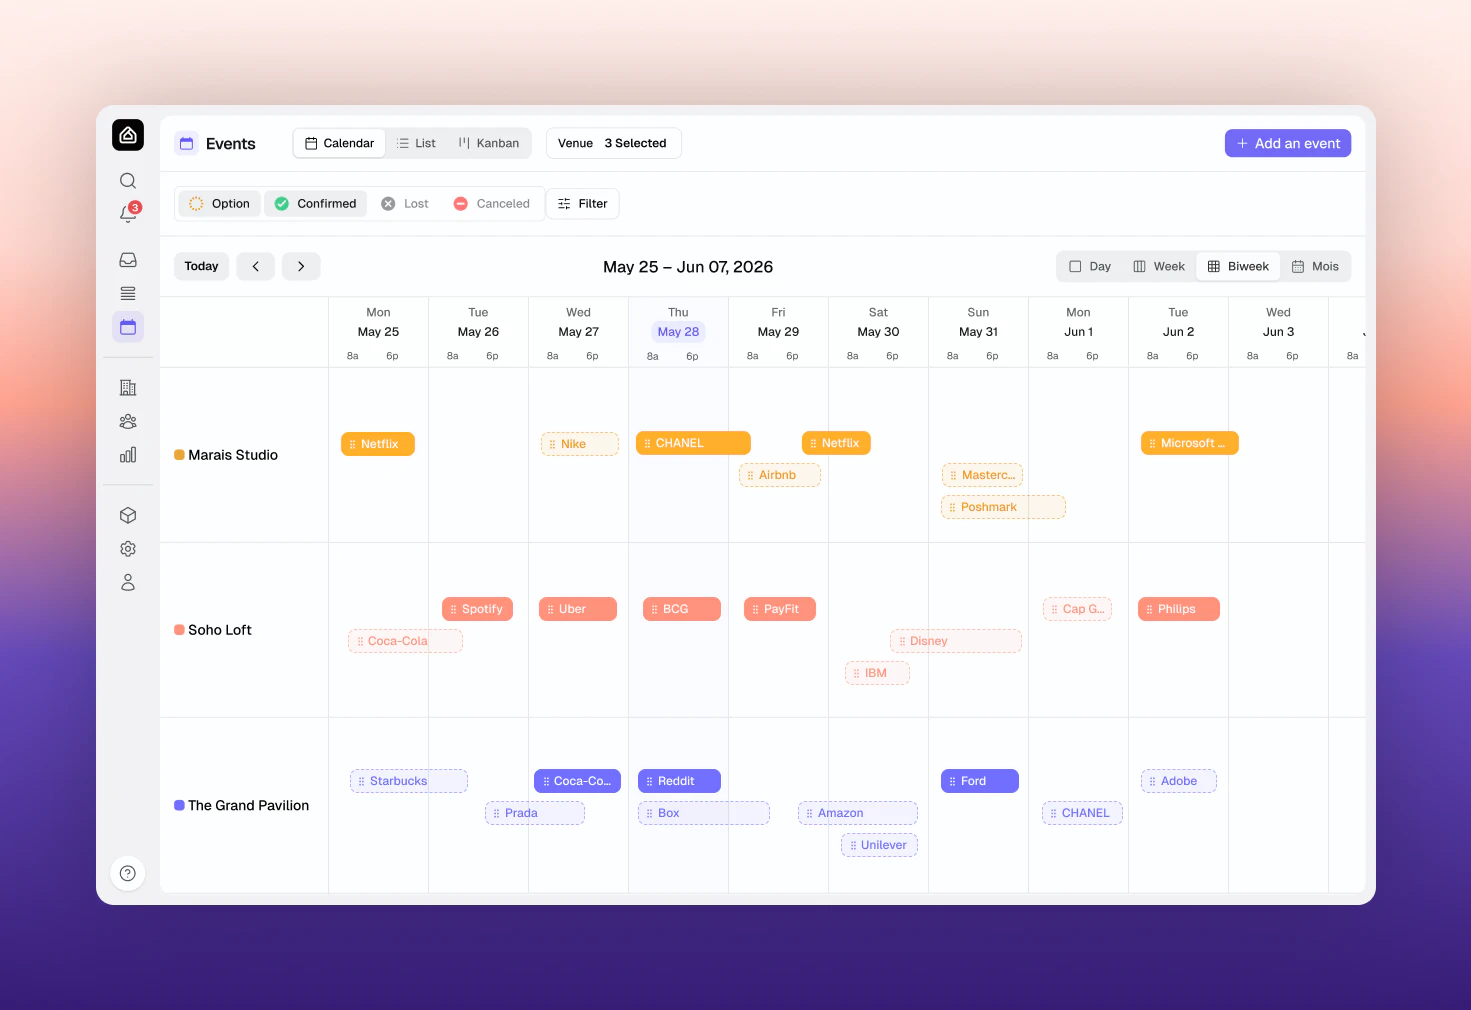Jump to Today

[201, 267]
